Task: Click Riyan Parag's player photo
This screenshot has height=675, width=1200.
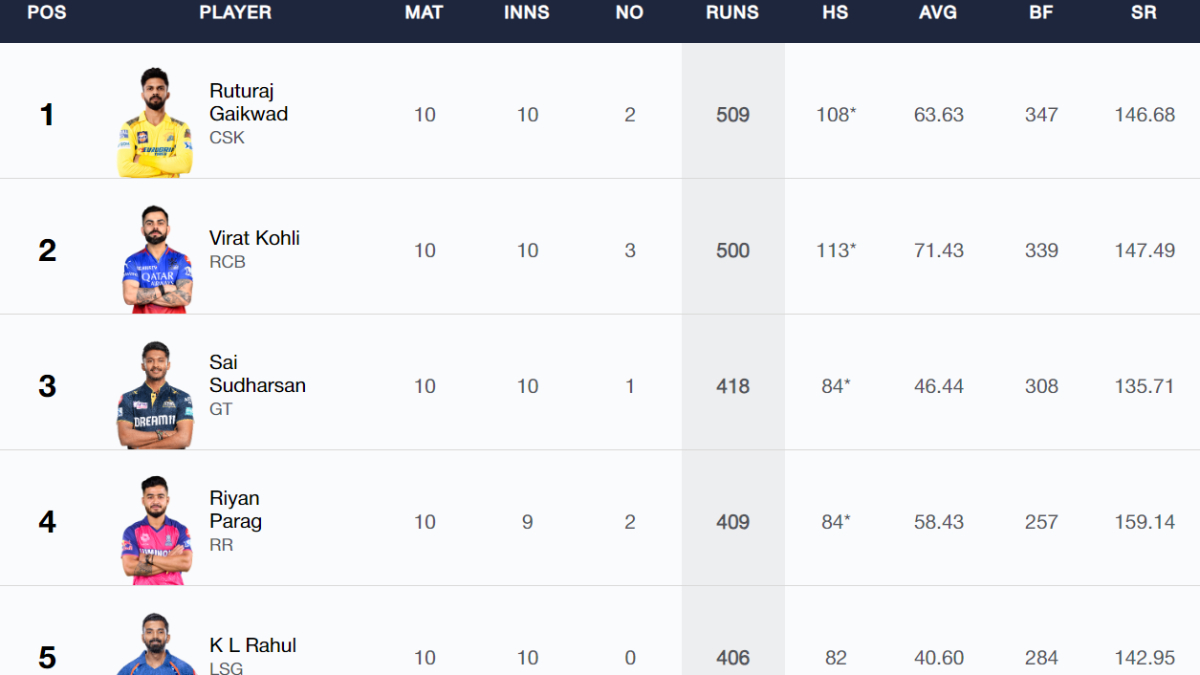Action: (x=155, y=530)
